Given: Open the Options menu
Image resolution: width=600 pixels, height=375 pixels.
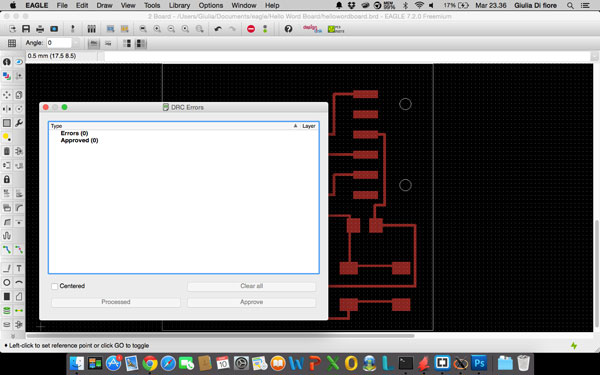Looking at the screenshot, I should pyautogui.click(x=211, y=5).
